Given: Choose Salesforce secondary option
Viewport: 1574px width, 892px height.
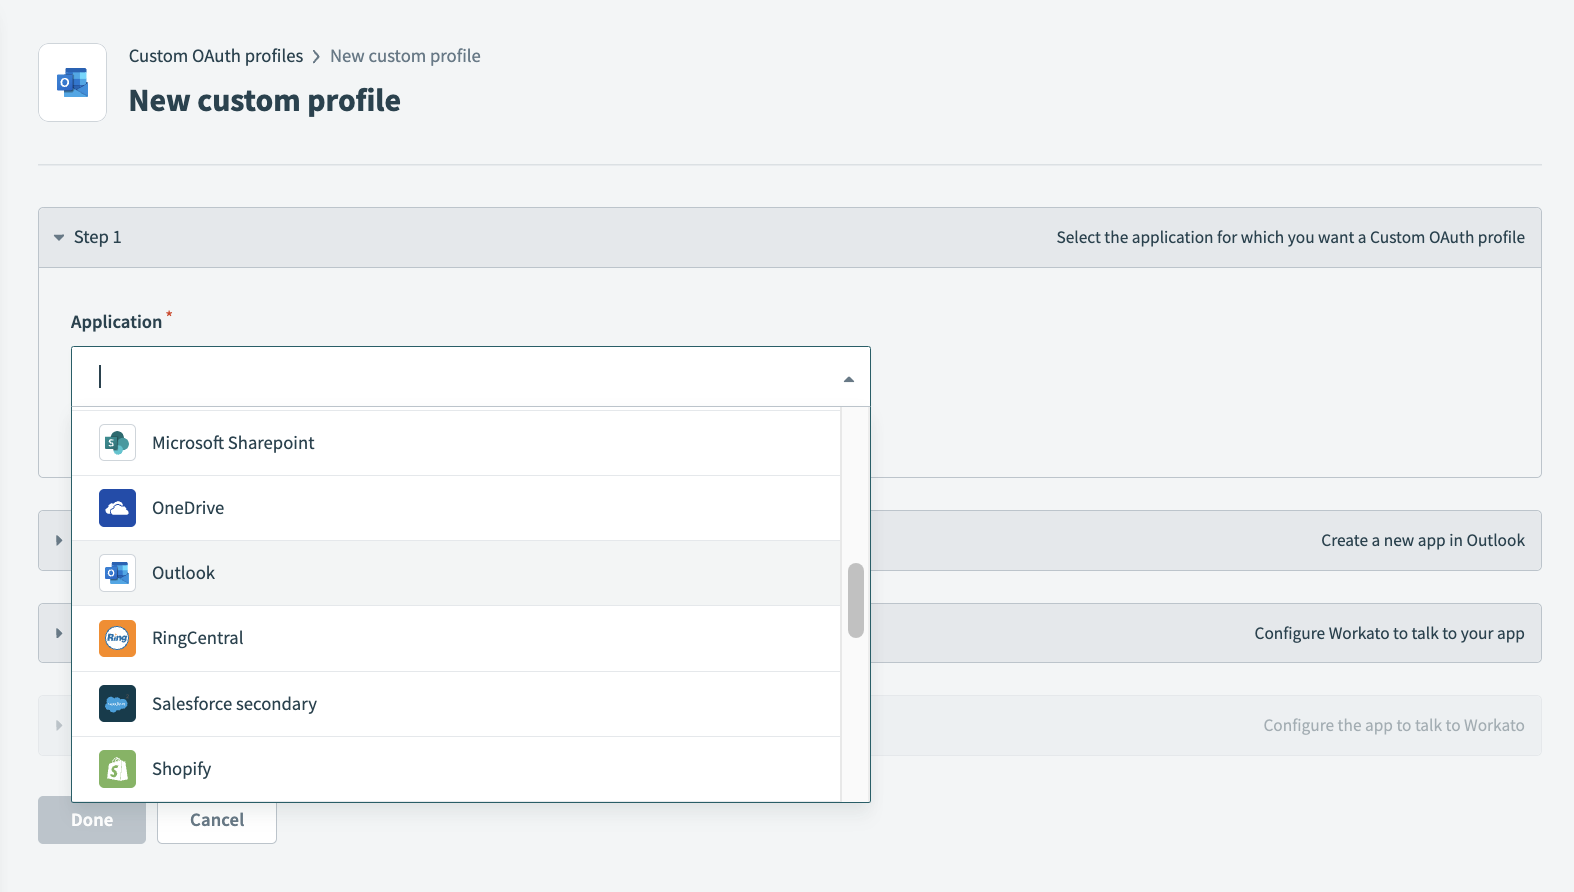Looking at the screenshot, I should (x=456, y=704).
